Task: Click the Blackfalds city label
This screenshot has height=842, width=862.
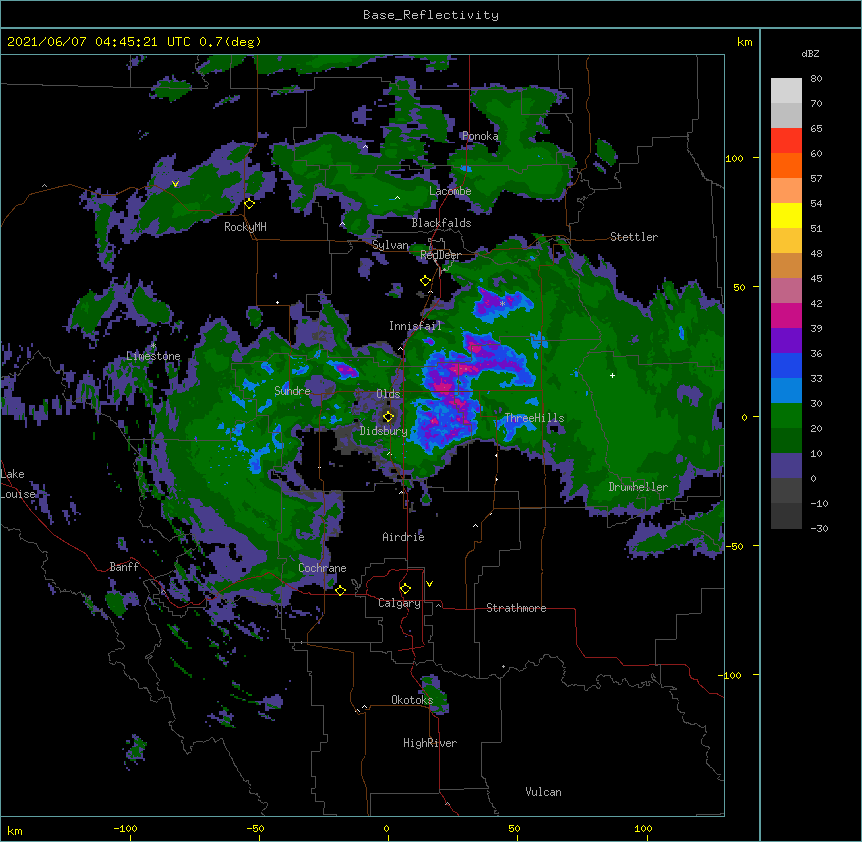Action: (x=441, y=223)
